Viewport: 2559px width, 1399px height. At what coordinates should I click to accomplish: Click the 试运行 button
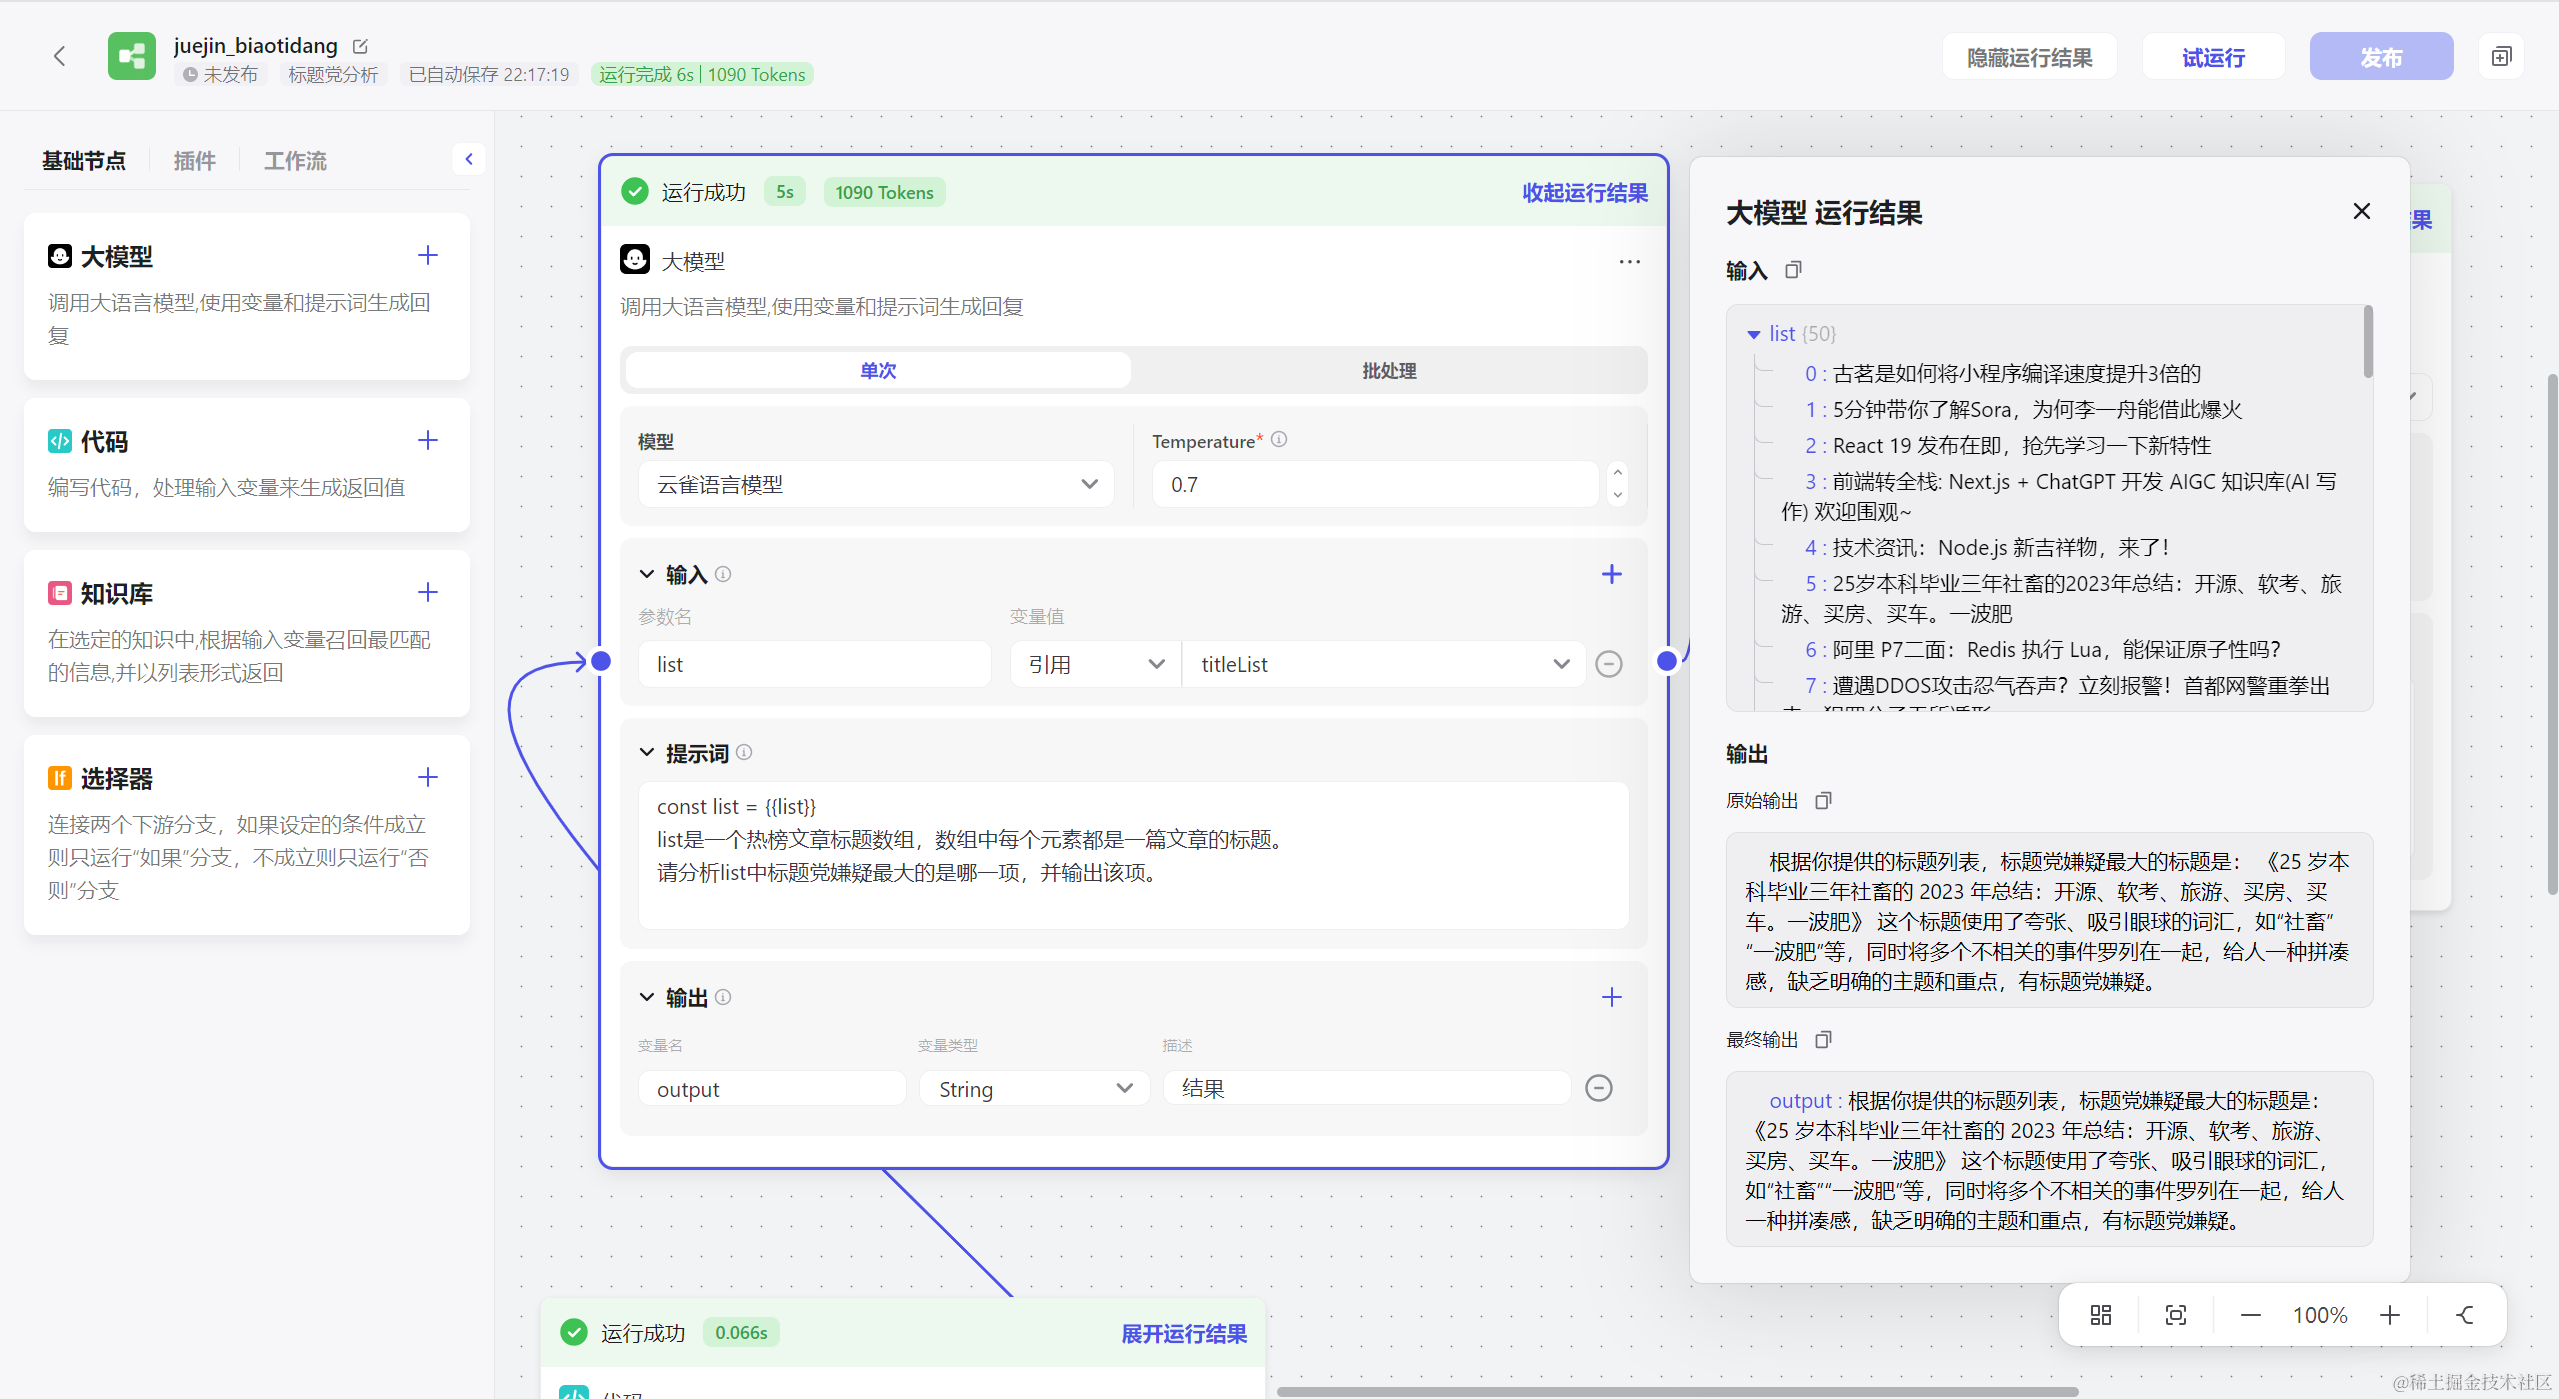2212,58
